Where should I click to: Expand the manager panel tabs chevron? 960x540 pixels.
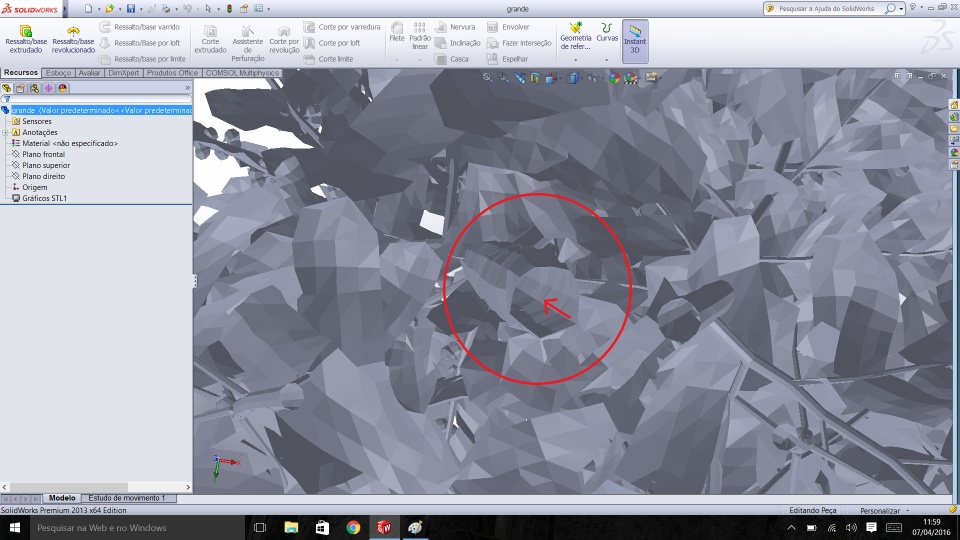click(187, 88)
